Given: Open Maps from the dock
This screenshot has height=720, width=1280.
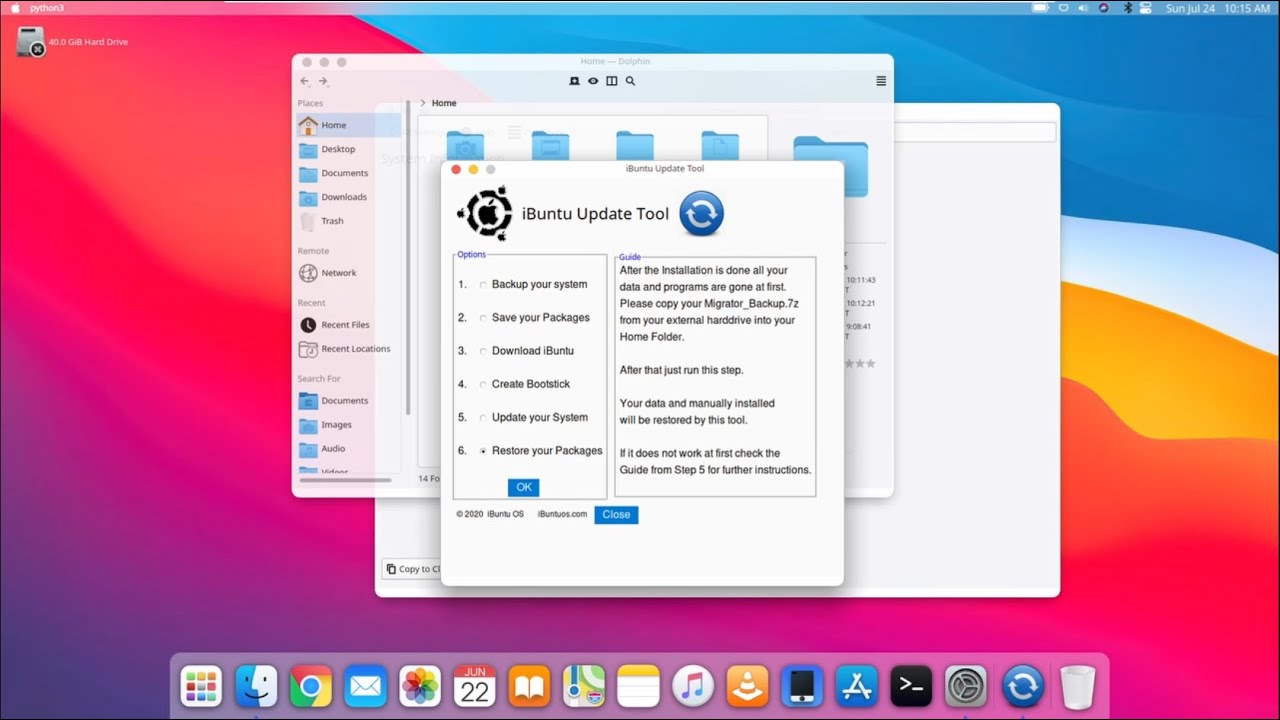Looking at the screenshot, I should coord(584,686).
